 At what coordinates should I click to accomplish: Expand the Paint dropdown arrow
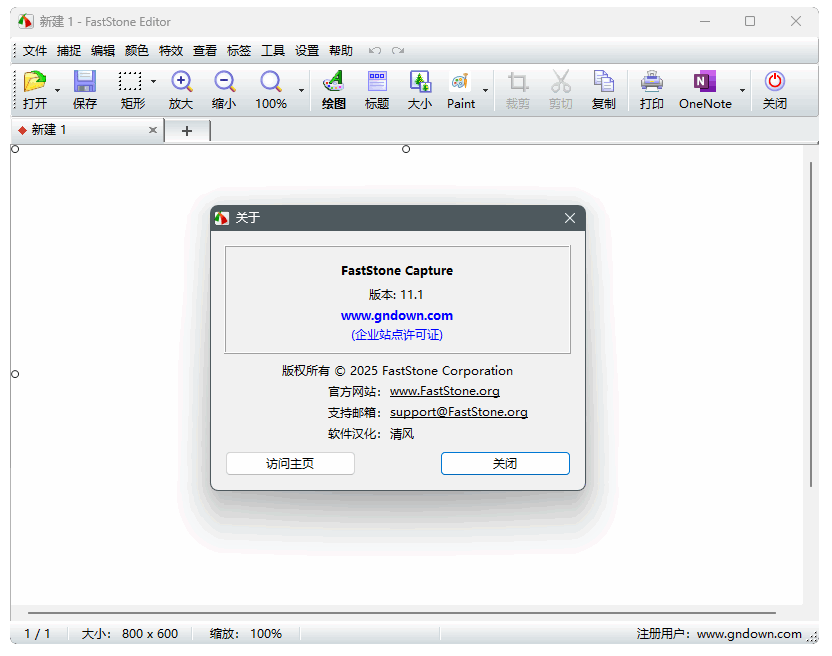point(486,91)
